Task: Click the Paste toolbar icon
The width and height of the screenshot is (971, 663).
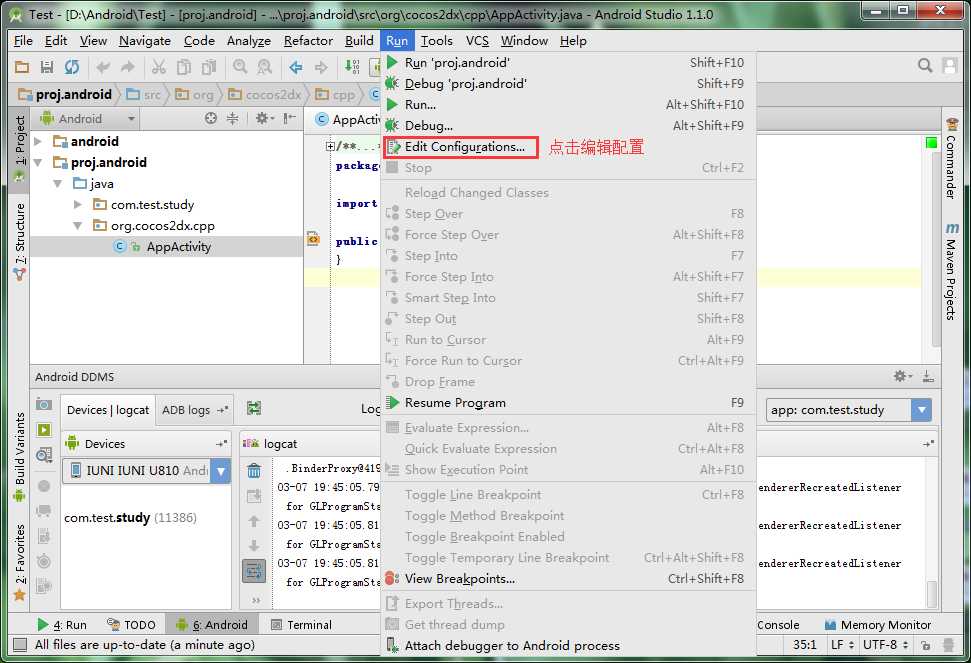Action: click(209, 67)
